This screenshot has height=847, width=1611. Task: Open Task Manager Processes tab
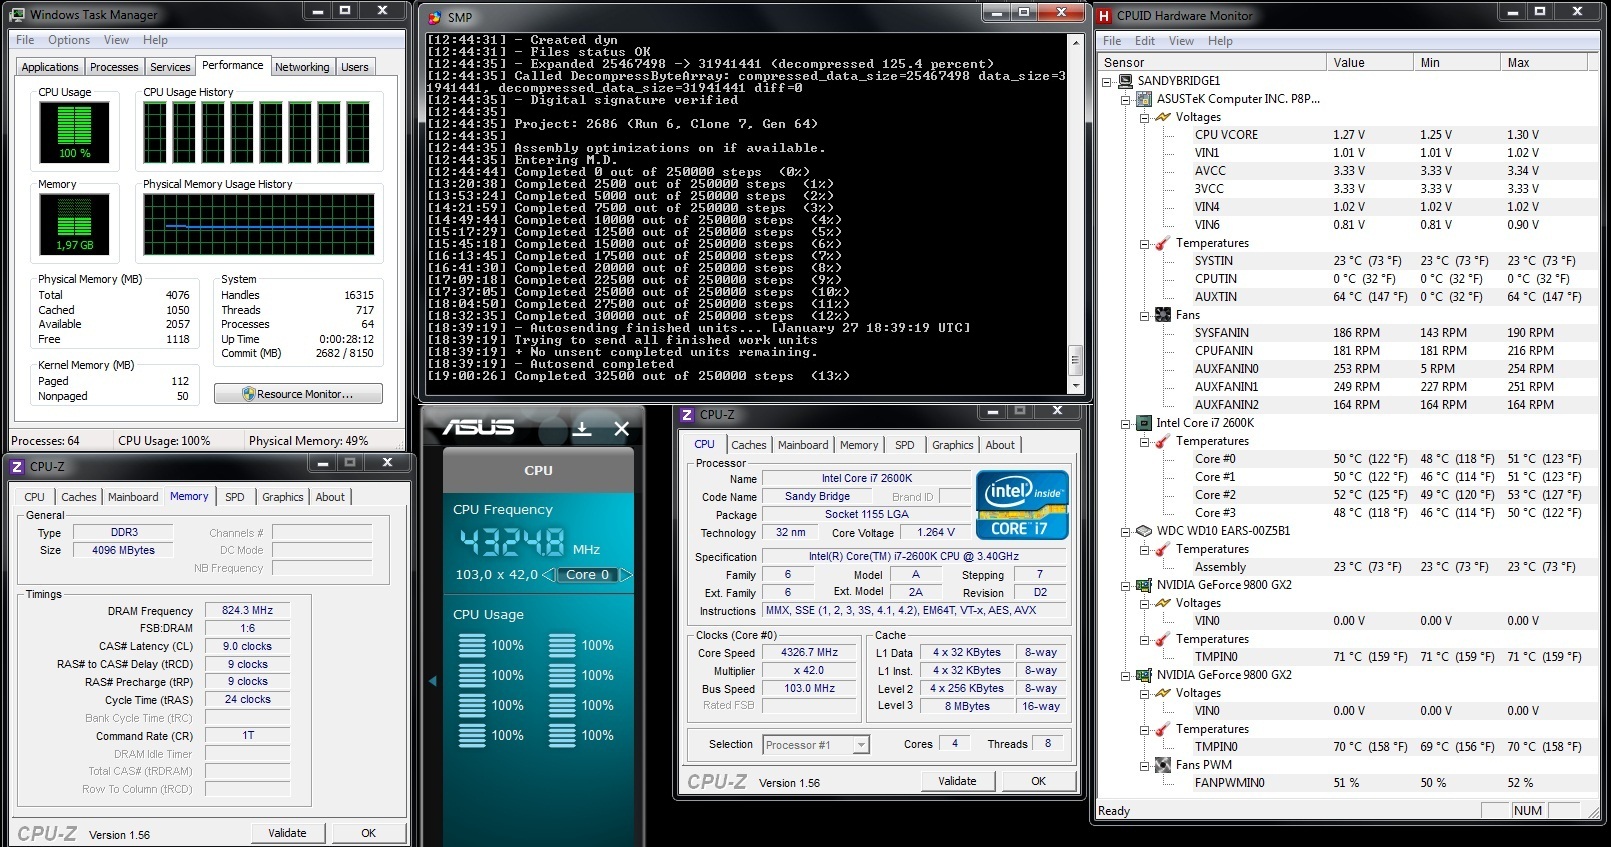click(x=114, y=67)
